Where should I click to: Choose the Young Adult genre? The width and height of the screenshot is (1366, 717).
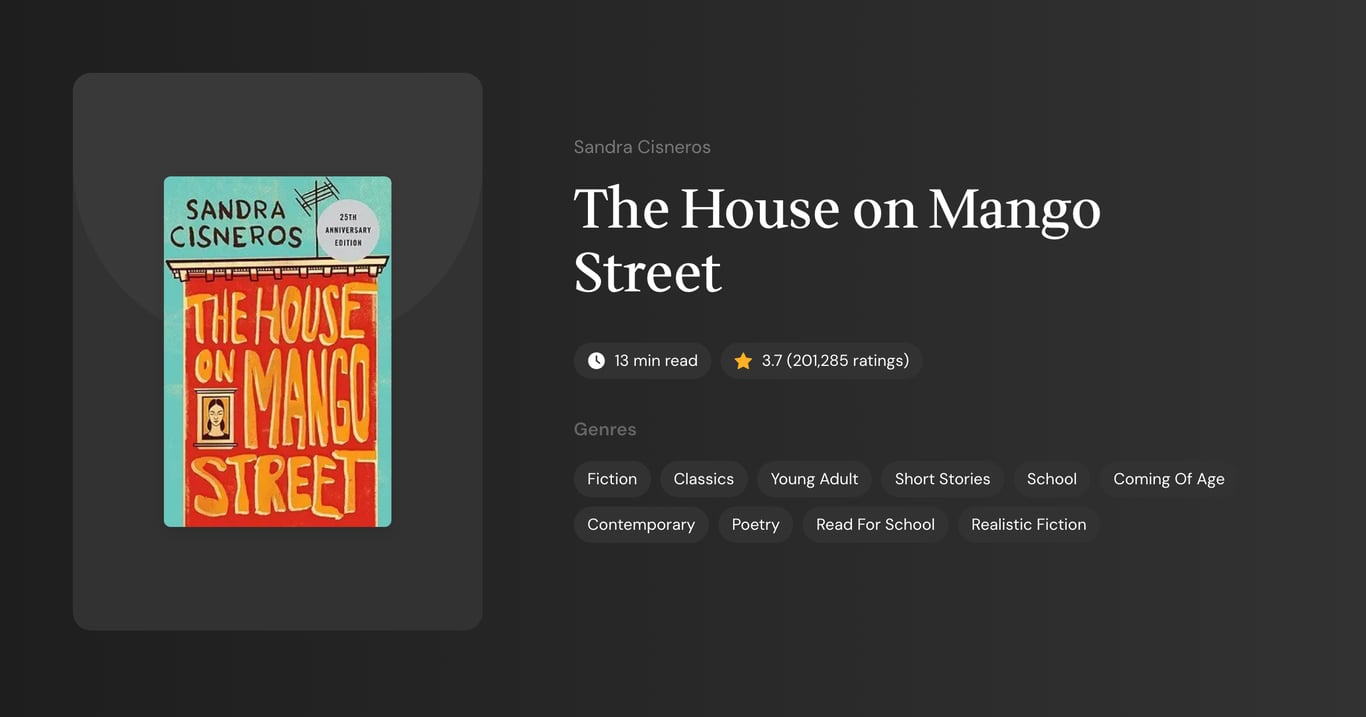tap(813, 479)
